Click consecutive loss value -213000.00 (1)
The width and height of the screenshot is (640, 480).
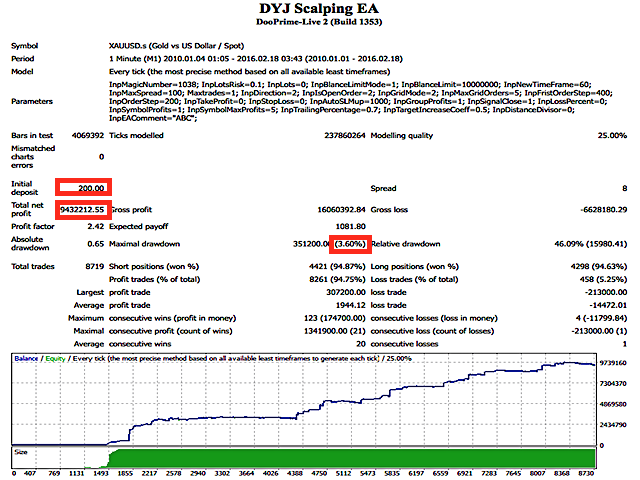(x=600, y=331)
